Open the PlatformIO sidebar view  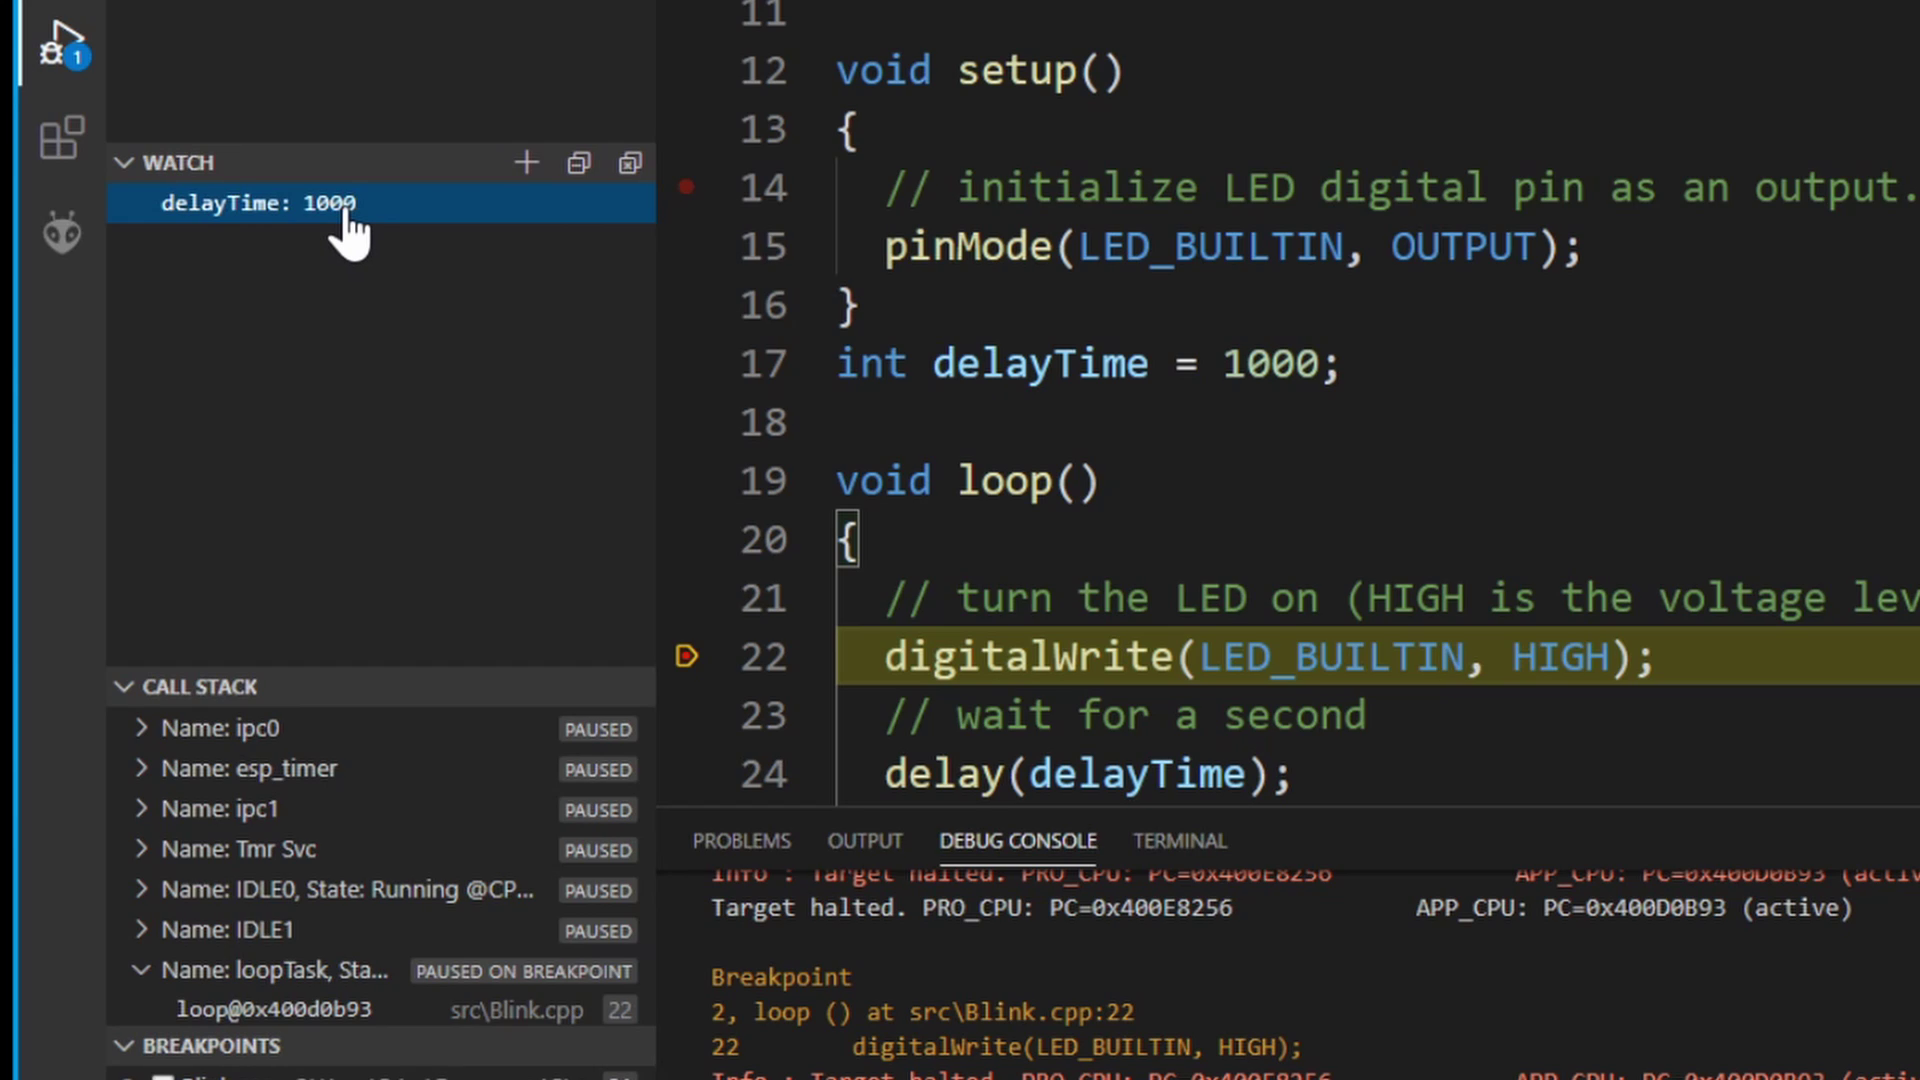pyautogui.click(x=61, y=232)
